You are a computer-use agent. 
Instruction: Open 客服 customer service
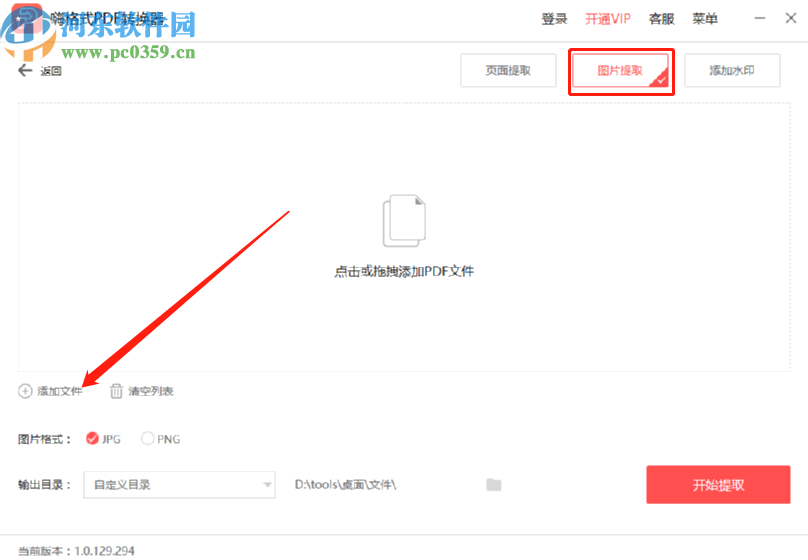[662, 19]
